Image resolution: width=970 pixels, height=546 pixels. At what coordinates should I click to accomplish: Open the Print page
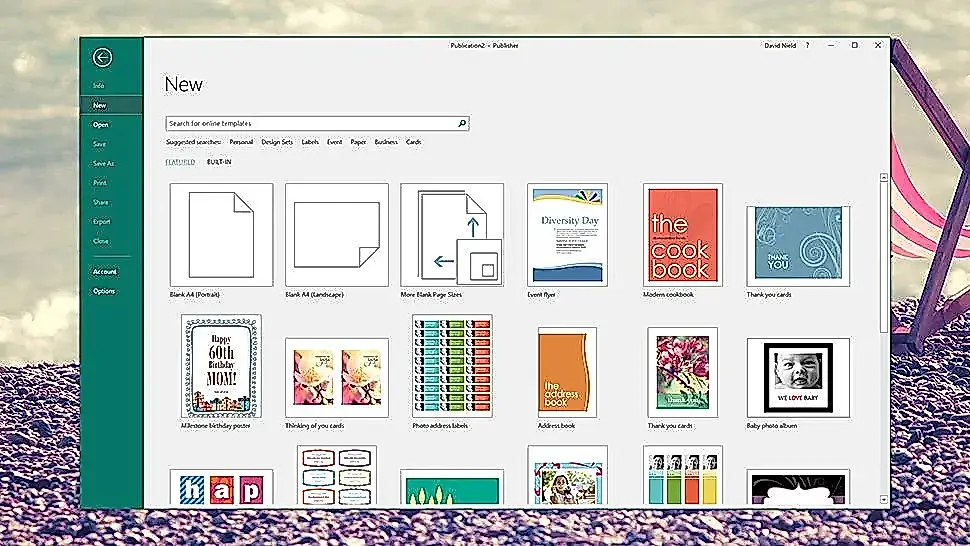point(100,183)
